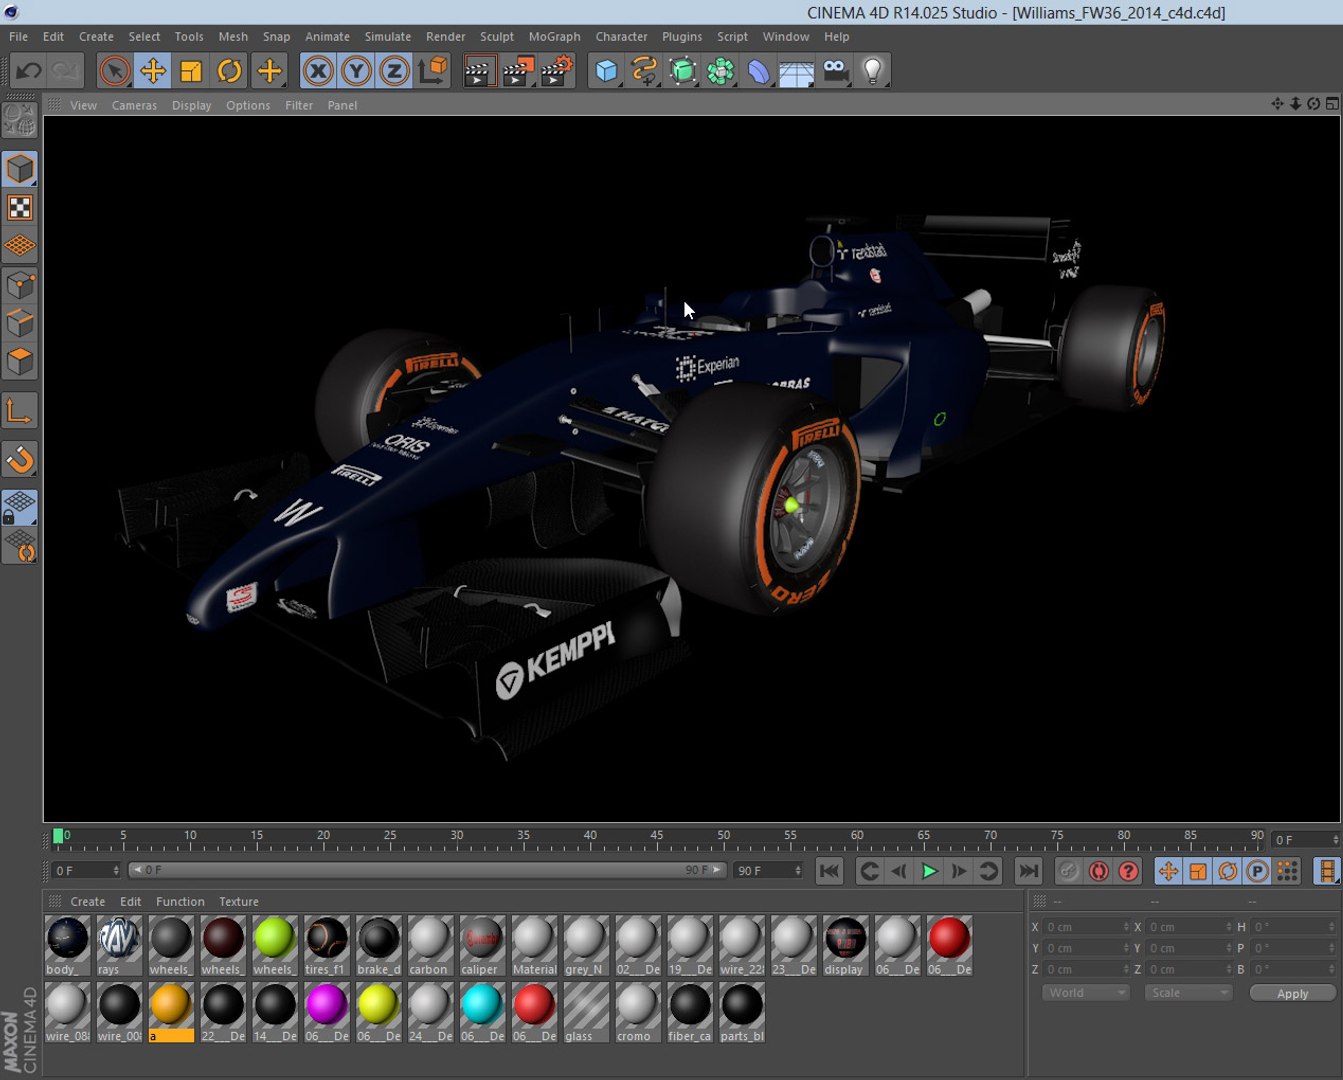Screen dimensions: 1343x1080
Task: Activate the Live Selection tool
Action: [115, 71]
